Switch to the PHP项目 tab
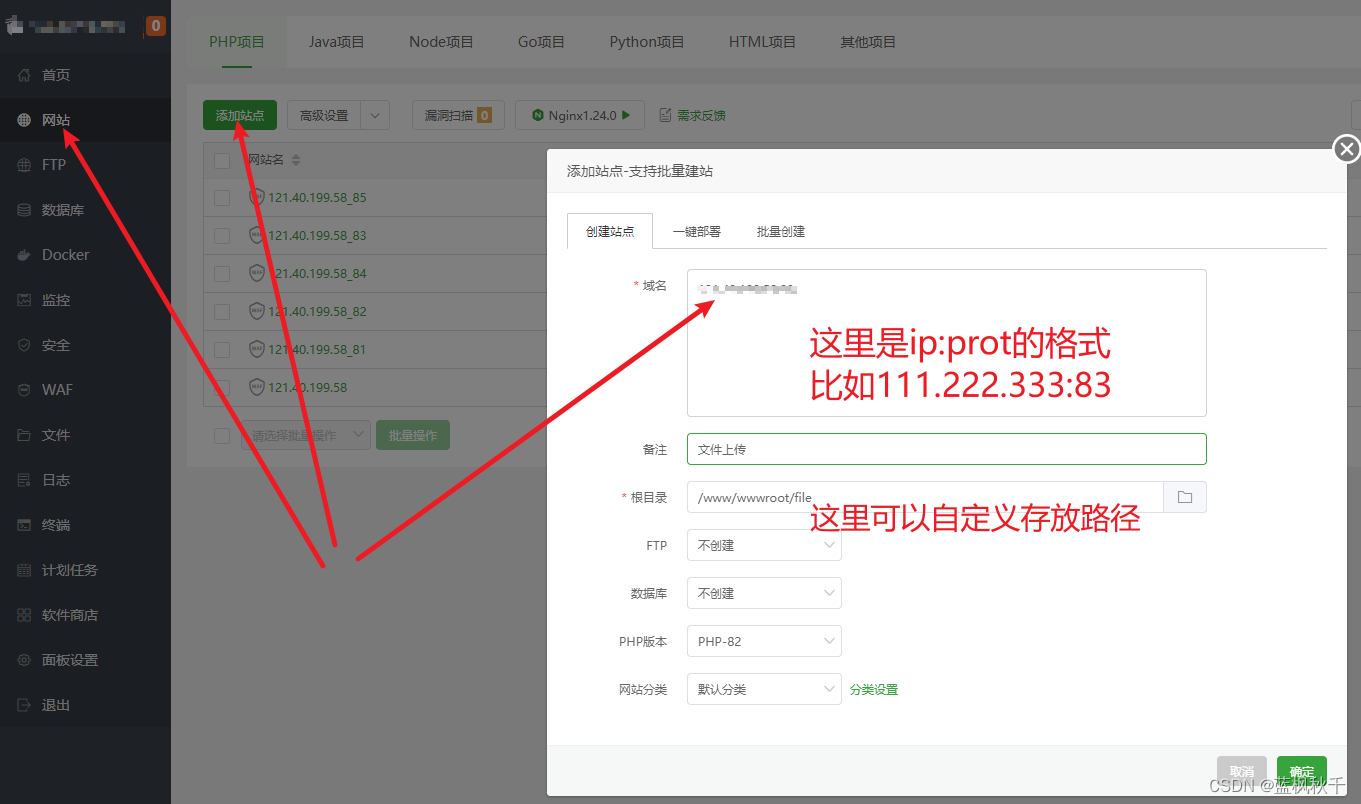Viewport: 1361px width, 804px height. click(x=237, y=42)
